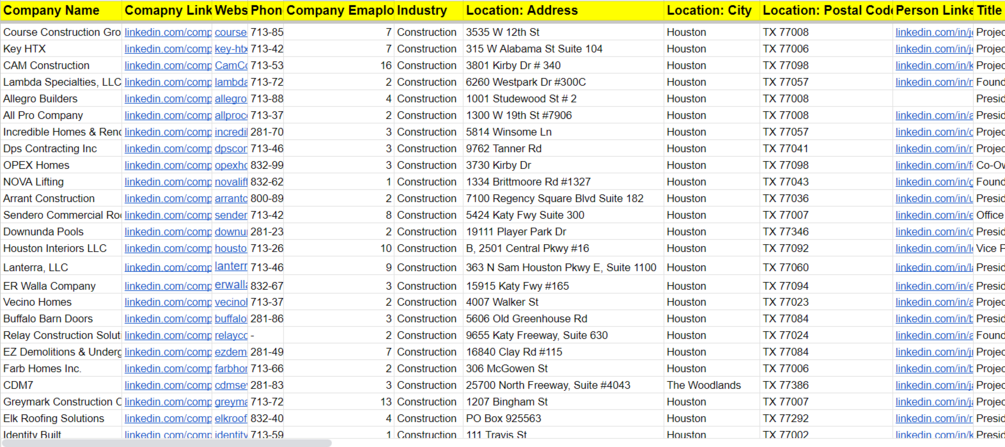Select the Houston Interiors LLC cell
This screenshot has height=447, width=1005.
point(61,248)
